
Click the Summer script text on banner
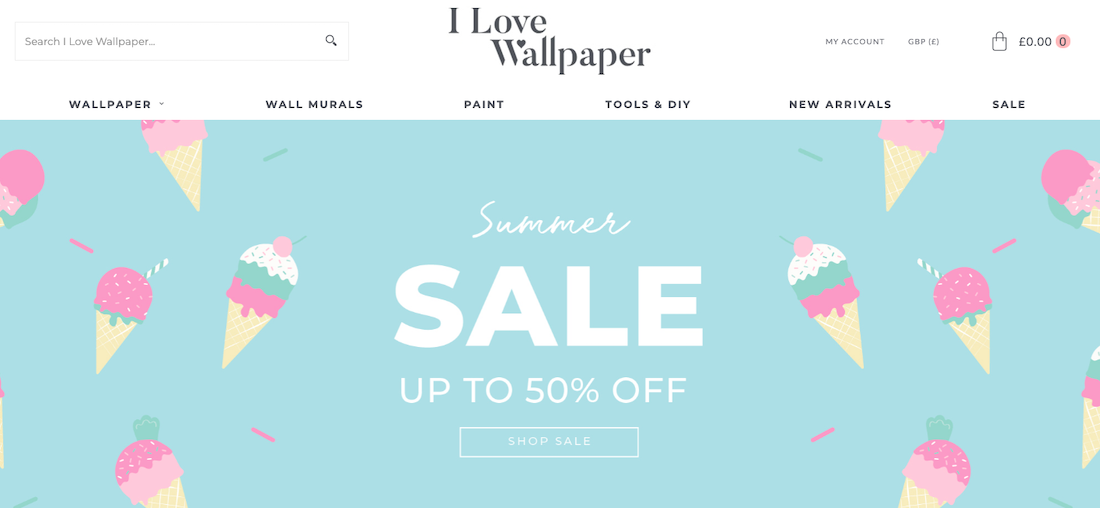pos(551,220)
